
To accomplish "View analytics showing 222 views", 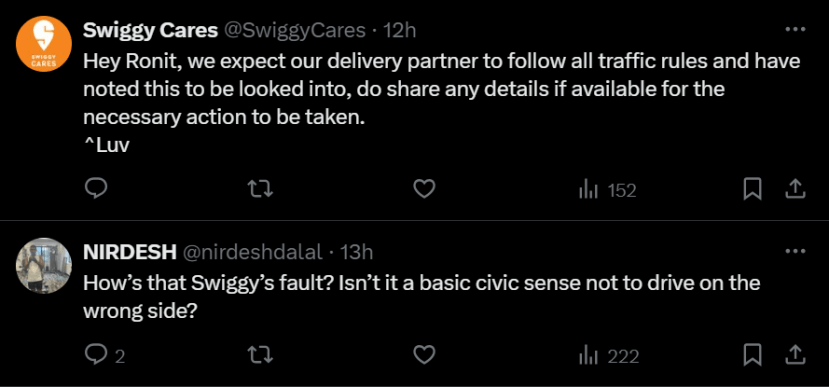I will point(609,356).
